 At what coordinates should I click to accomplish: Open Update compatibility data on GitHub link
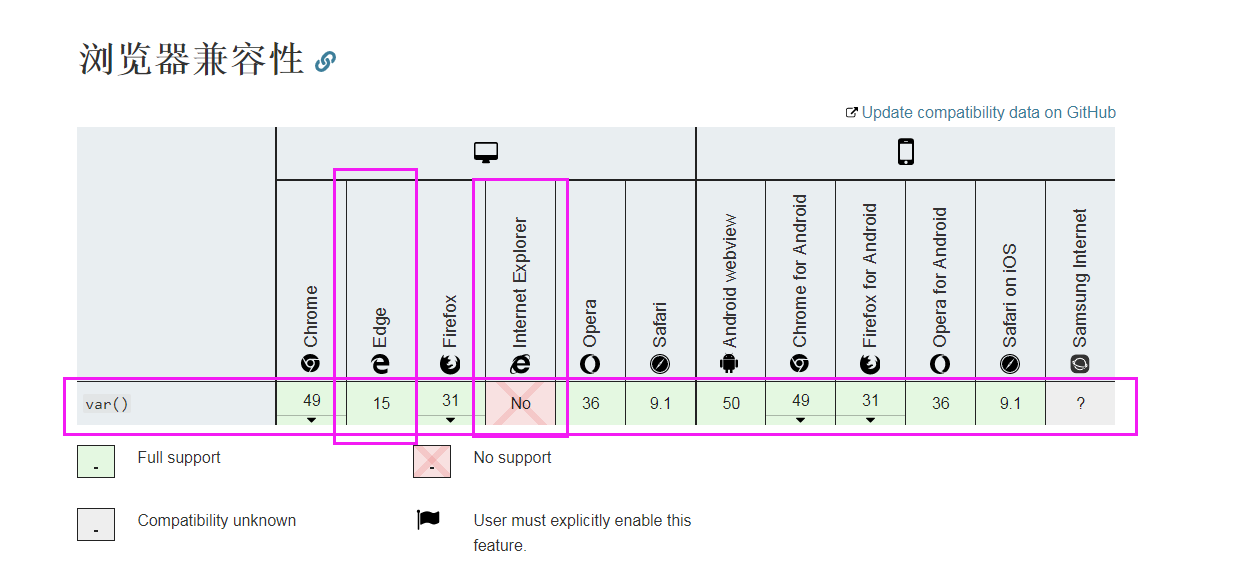coord(988,113)
